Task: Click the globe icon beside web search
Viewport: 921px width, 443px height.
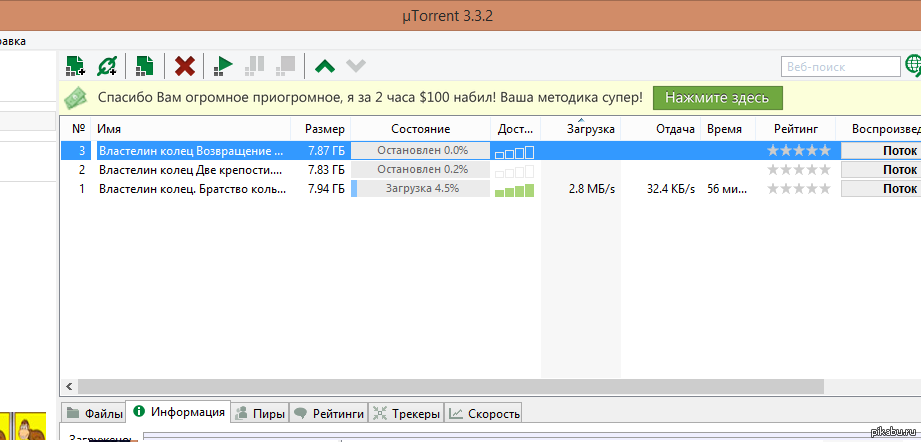Action: click(913, 66)
